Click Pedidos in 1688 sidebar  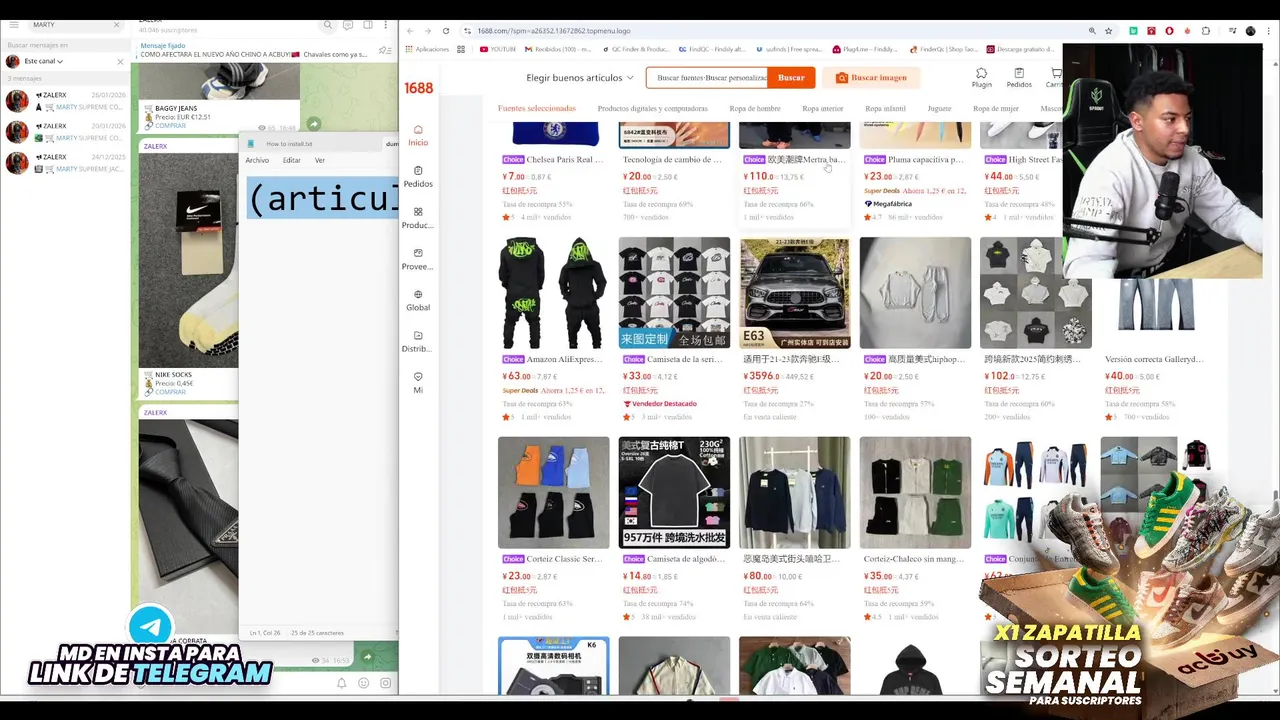pyautogui.click(x=418, y=177)
